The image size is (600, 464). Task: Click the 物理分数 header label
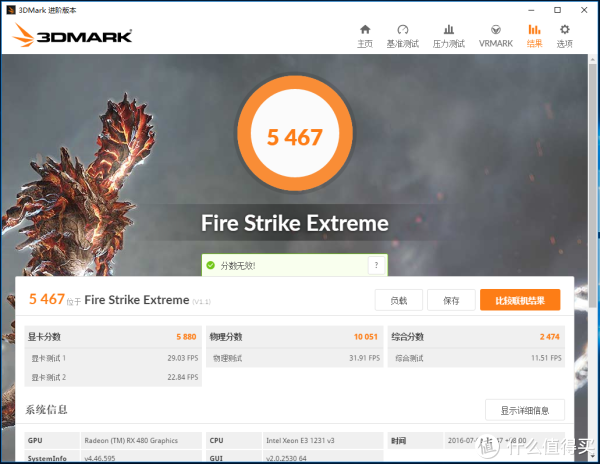(226, 337)
